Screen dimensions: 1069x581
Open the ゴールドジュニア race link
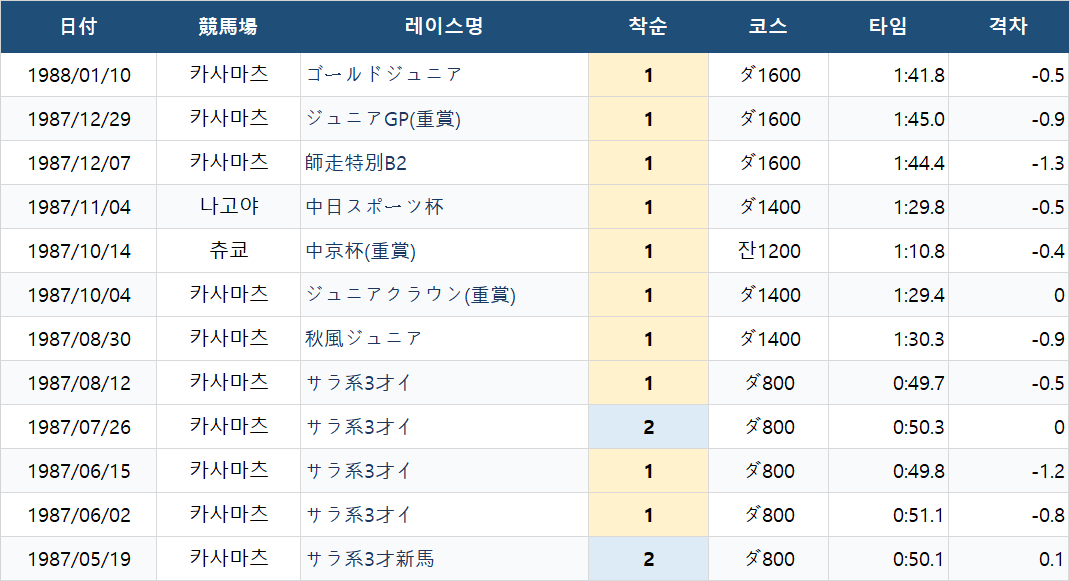(x=384, y=74)
